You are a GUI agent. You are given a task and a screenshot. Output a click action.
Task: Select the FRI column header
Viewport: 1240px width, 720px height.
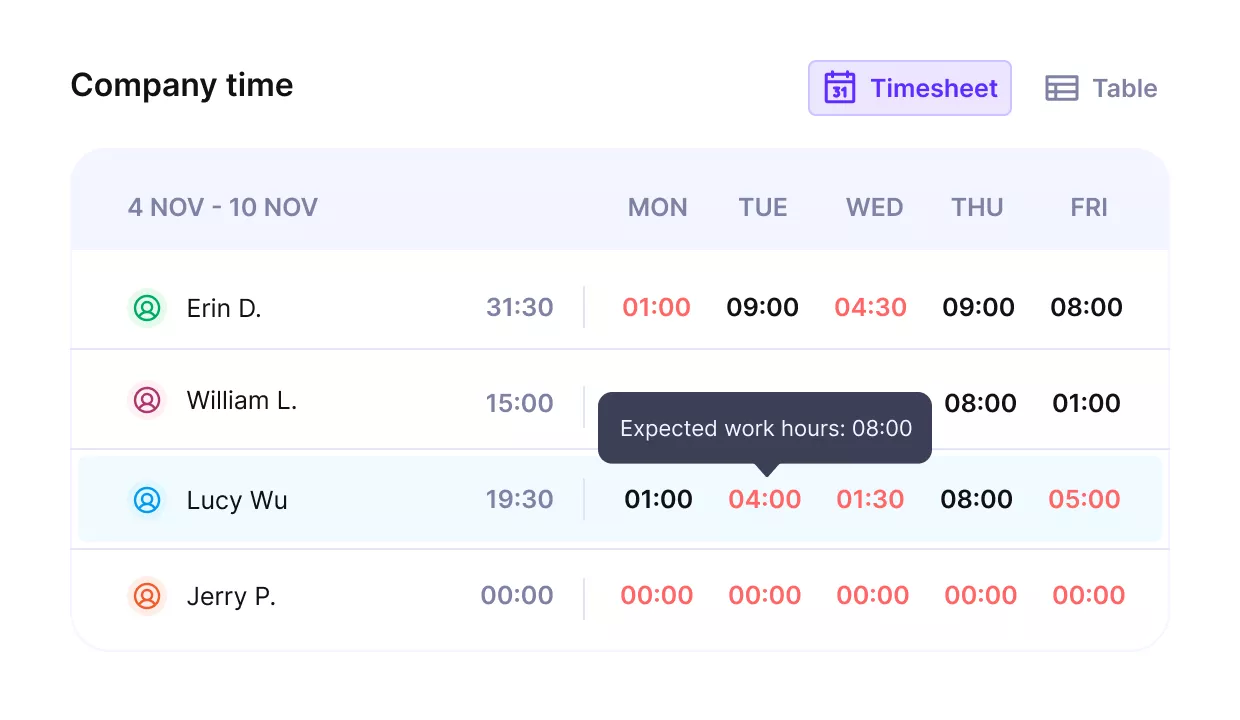coord(1089,207)
